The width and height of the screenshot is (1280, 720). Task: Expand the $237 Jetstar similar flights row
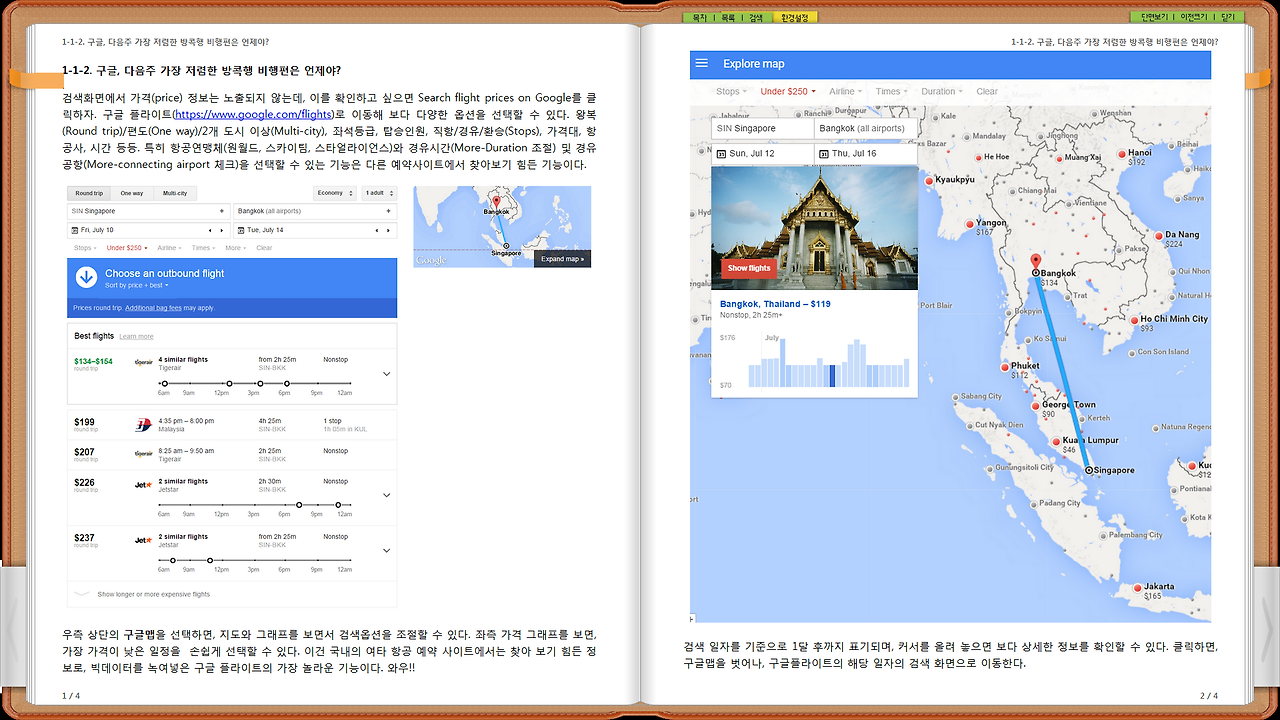click(386, 551)
